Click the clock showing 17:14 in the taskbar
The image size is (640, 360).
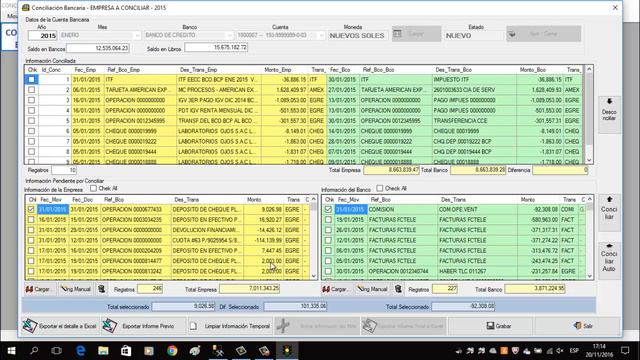tap(599, 346)
